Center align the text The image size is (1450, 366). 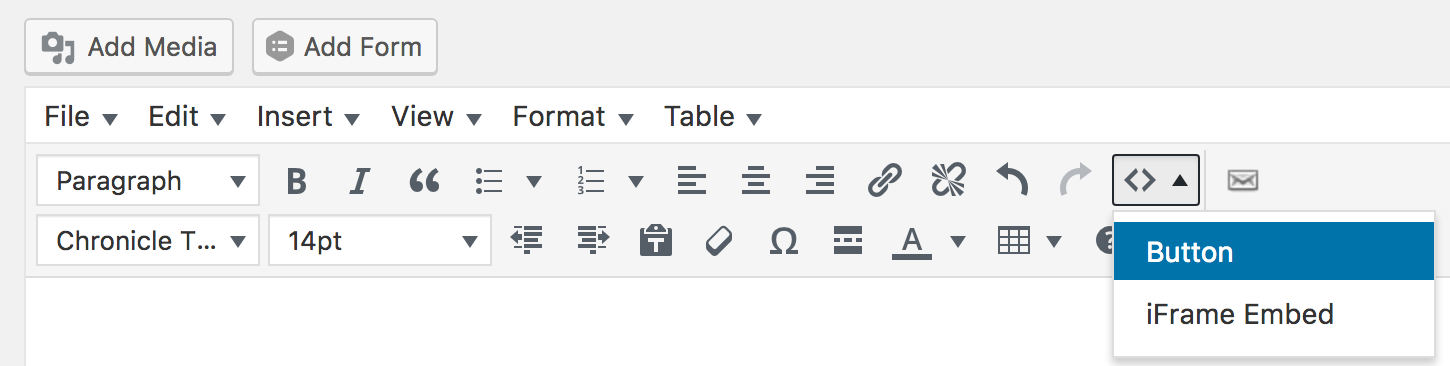[756, 181]
